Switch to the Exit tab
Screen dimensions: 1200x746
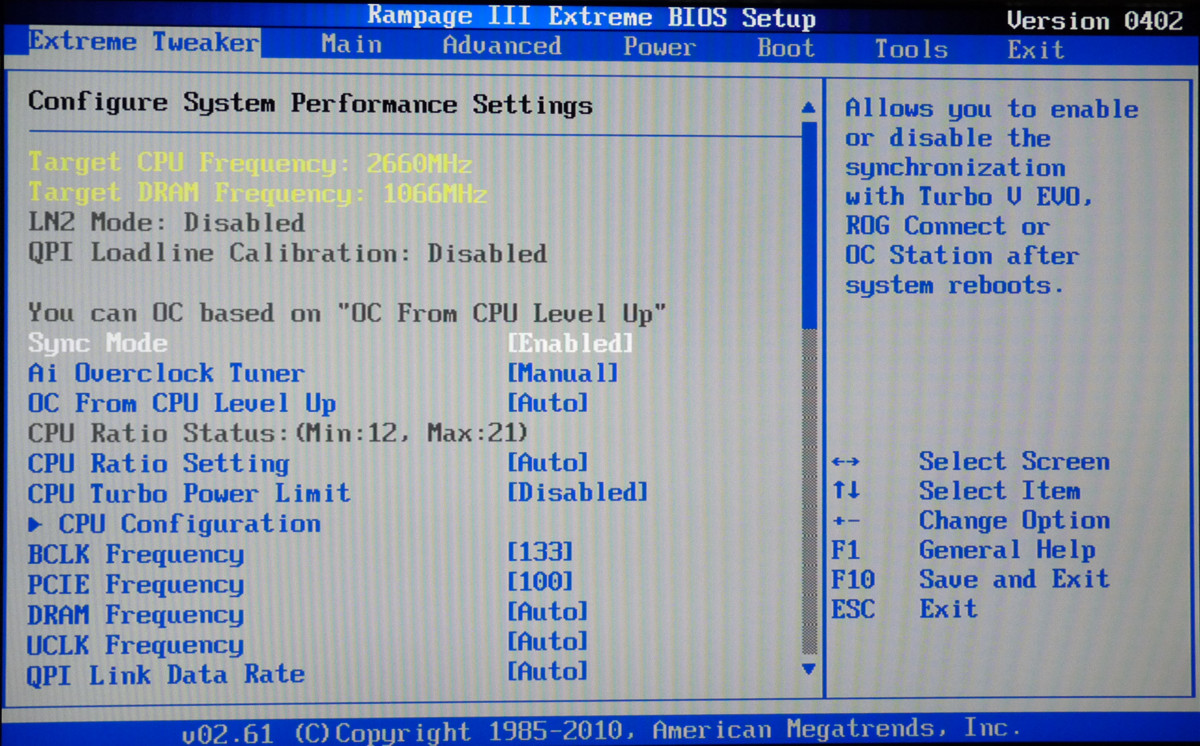(x=1036, y=50)
